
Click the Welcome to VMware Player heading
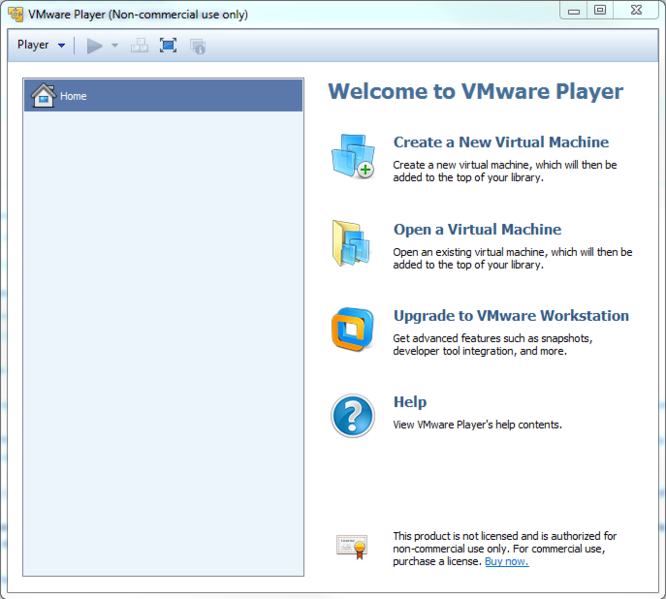(475, 91)
